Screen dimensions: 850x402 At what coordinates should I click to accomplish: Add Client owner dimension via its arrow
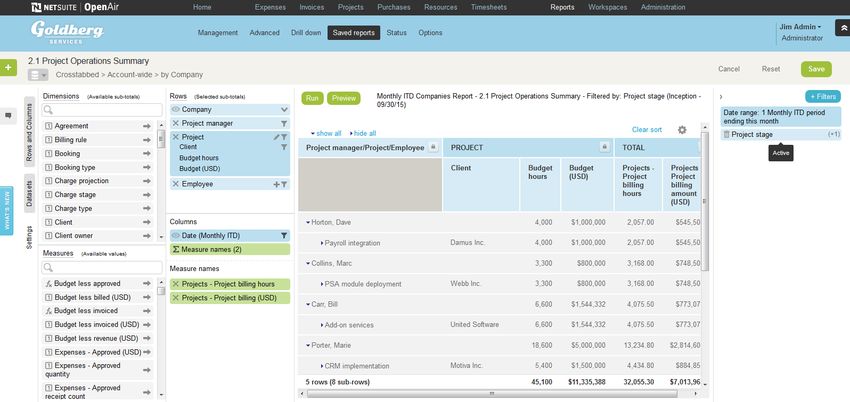pos(146,236)
